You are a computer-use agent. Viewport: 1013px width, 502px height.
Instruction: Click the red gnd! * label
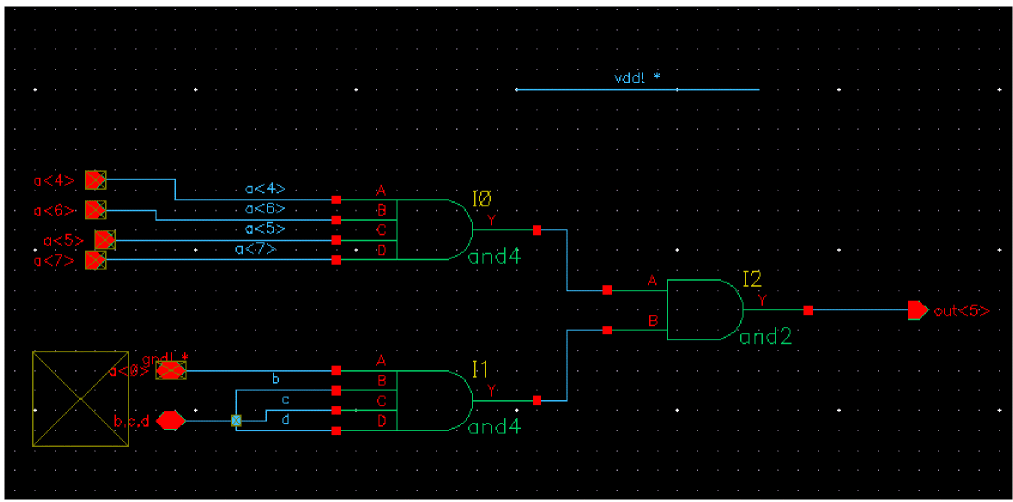165,357
